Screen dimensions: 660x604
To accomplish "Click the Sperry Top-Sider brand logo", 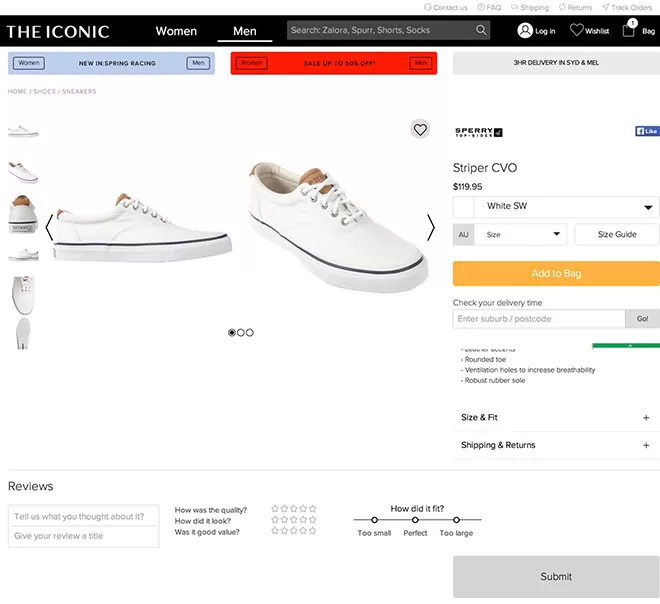I will pos(479,132).
